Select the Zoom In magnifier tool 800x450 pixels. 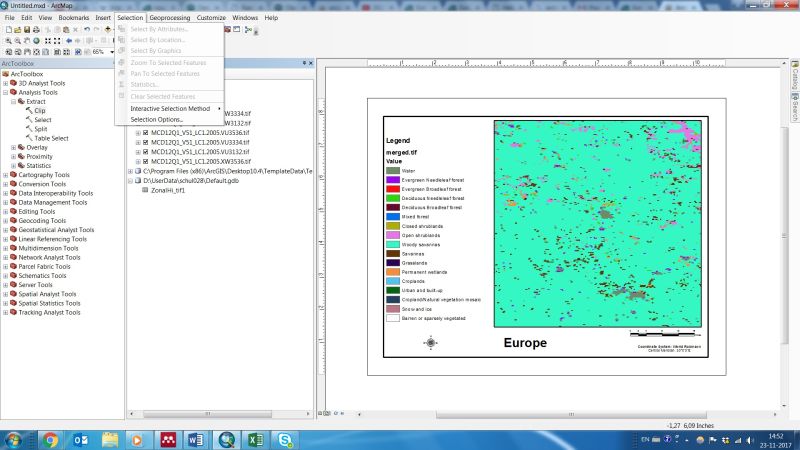click(x=9, y=41)
